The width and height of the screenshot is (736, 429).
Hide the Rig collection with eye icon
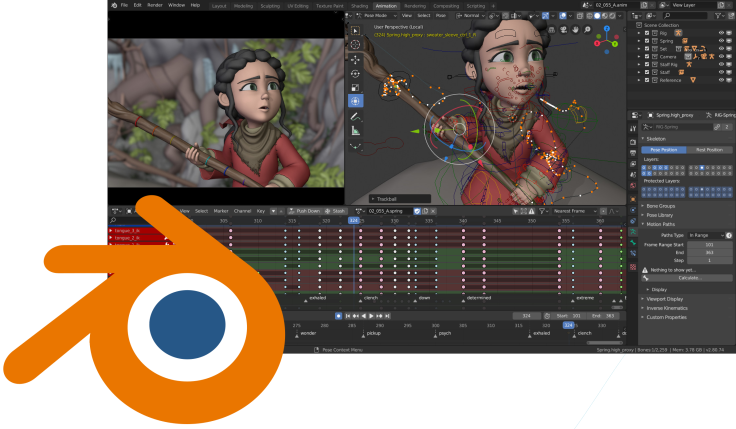click(720, 32)
